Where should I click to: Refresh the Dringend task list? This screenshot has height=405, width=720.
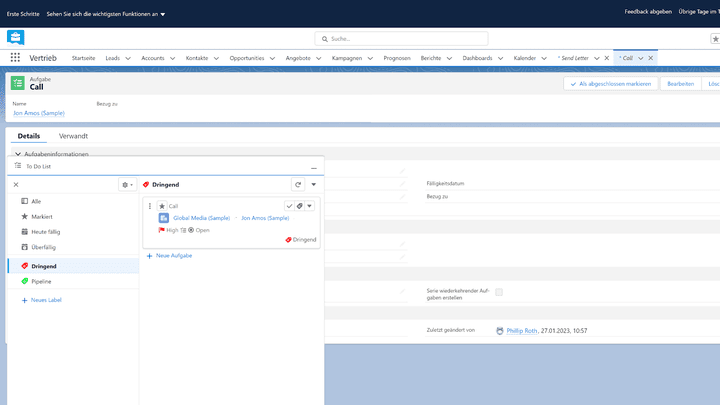pos(297,185)
